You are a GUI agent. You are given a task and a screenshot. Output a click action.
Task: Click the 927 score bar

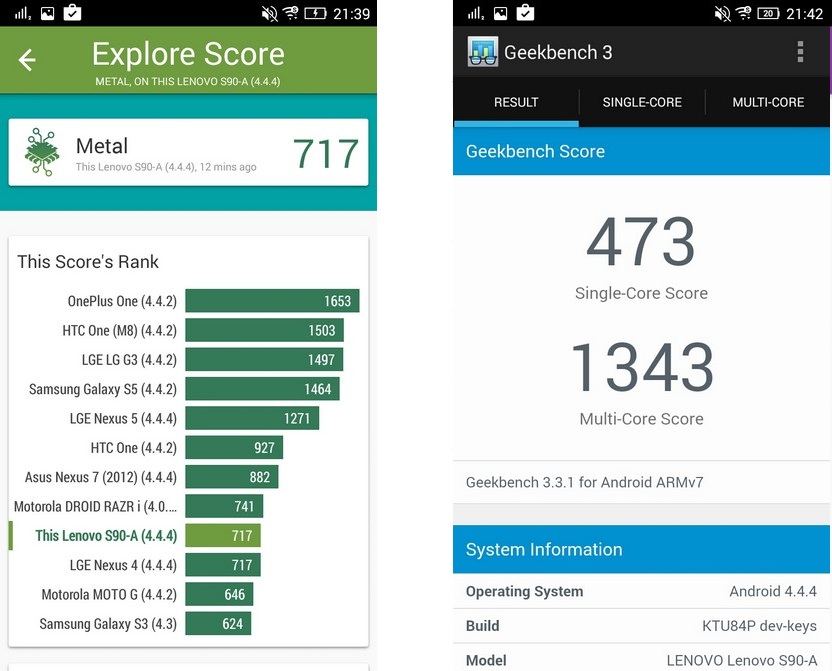pos(234,448)
